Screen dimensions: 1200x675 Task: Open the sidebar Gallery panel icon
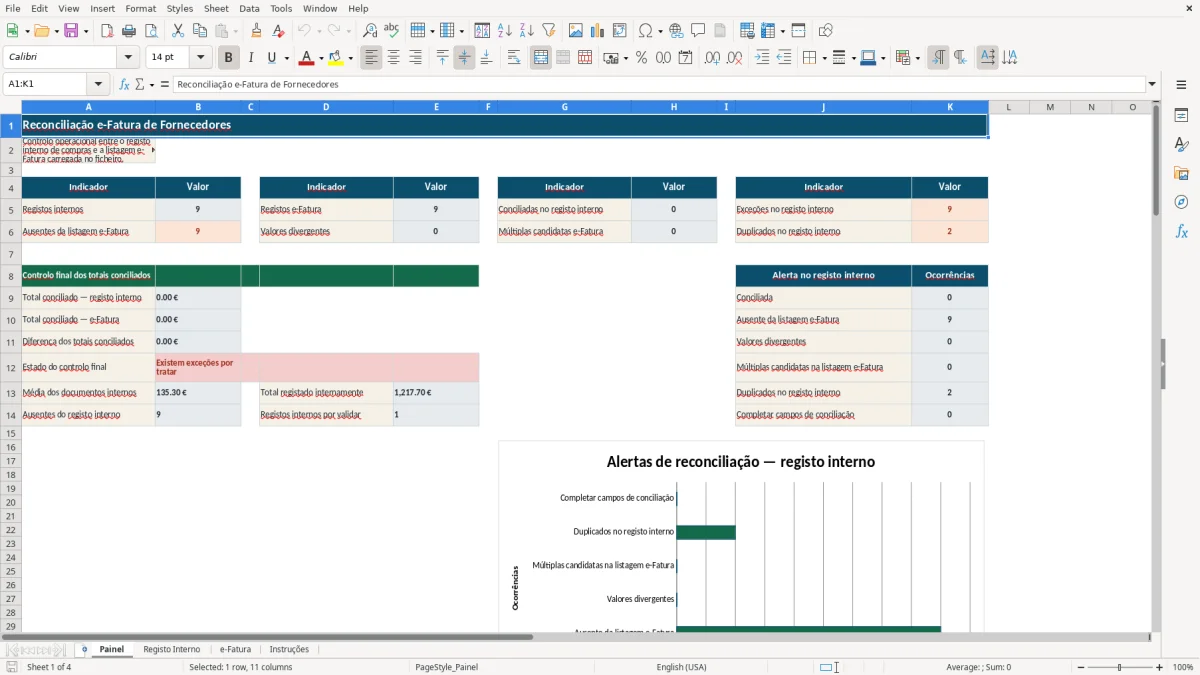click(x=1181, y=173)
